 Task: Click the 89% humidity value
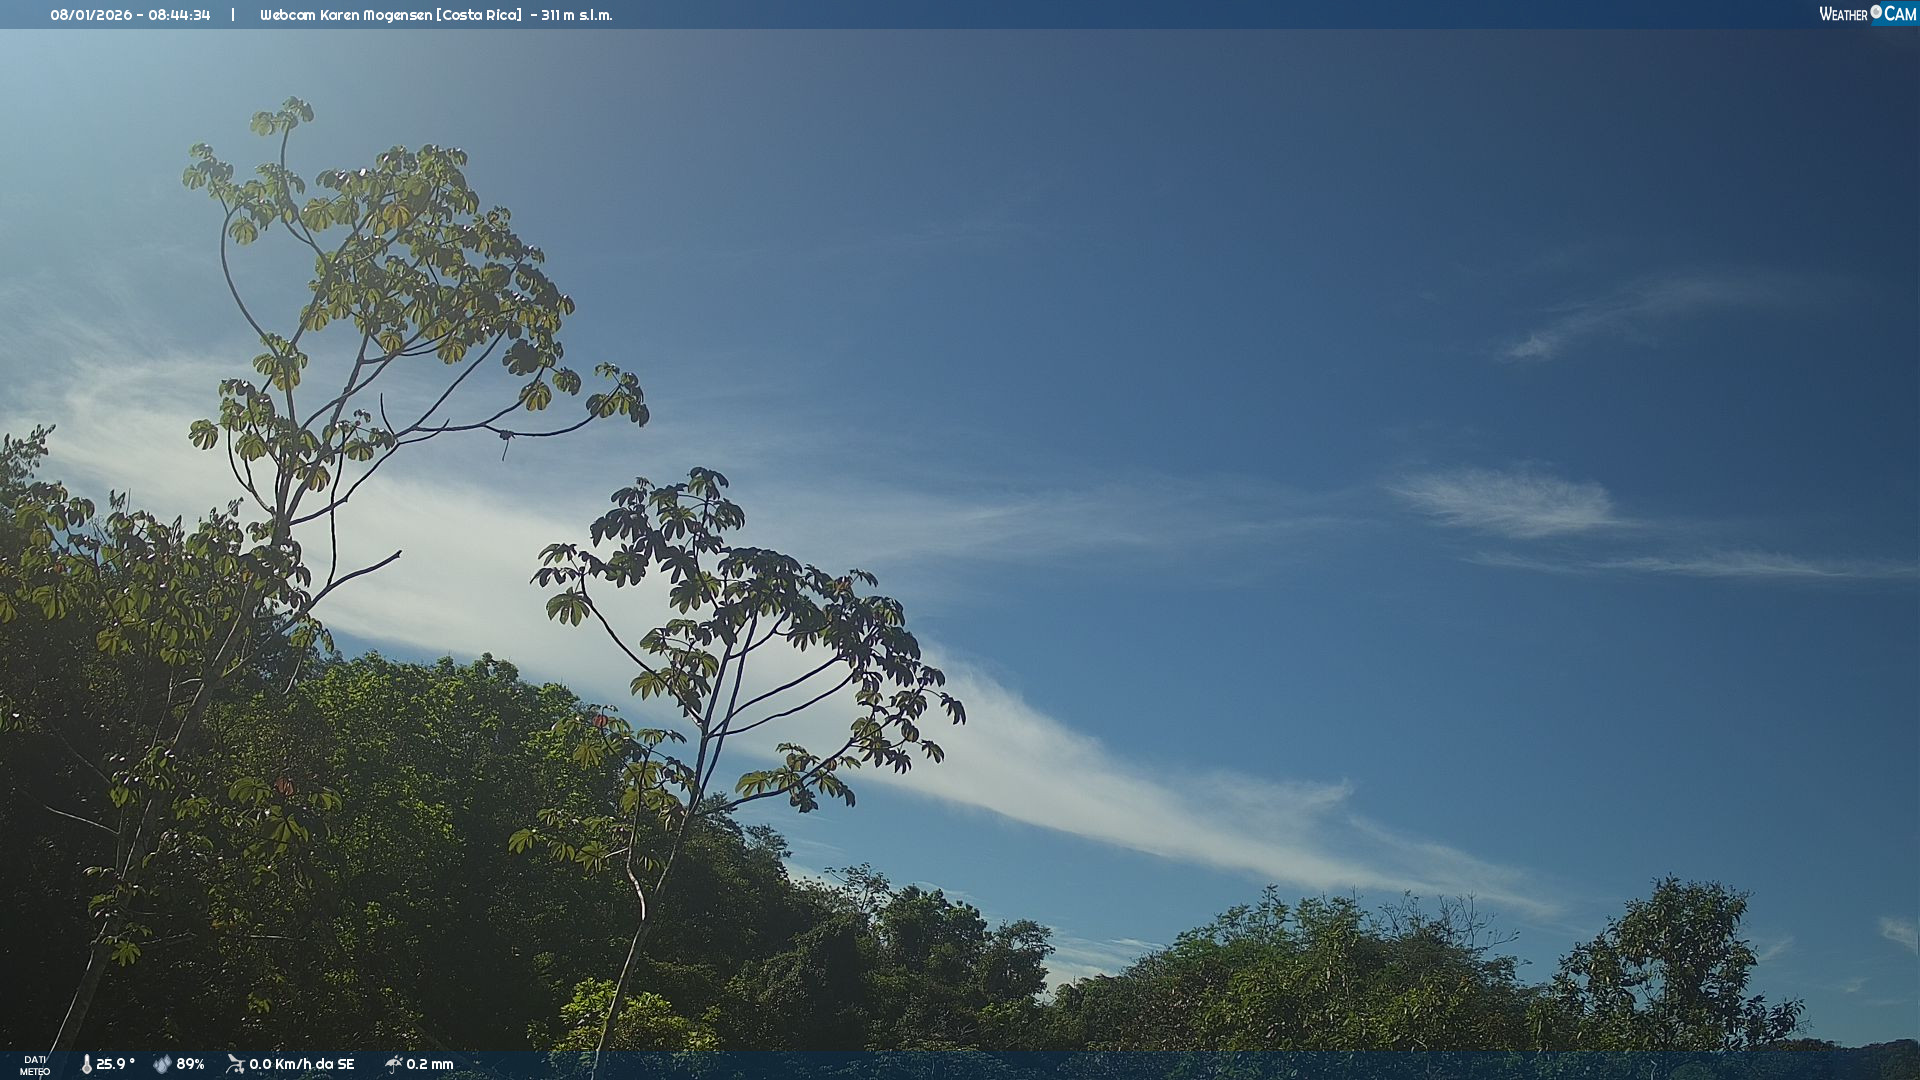pos(190,1064)
